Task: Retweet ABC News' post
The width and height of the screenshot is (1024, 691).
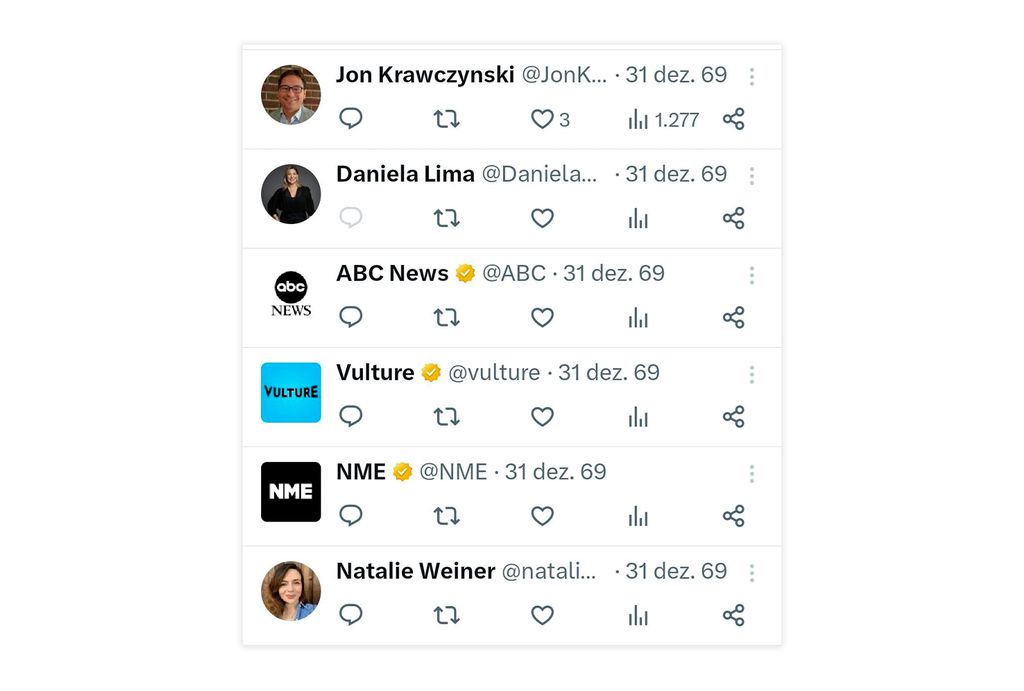Action: [447, 317]
